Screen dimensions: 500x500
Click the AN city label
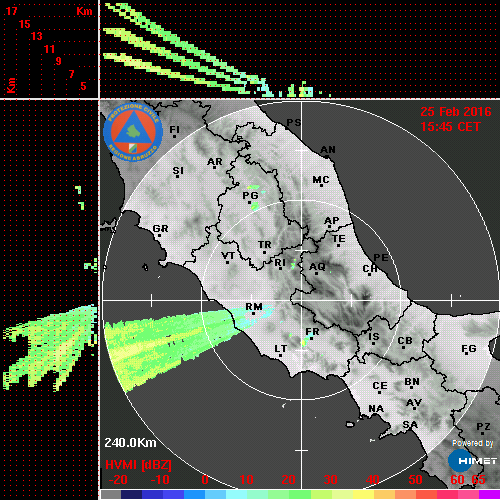click(x=328, y=150)
